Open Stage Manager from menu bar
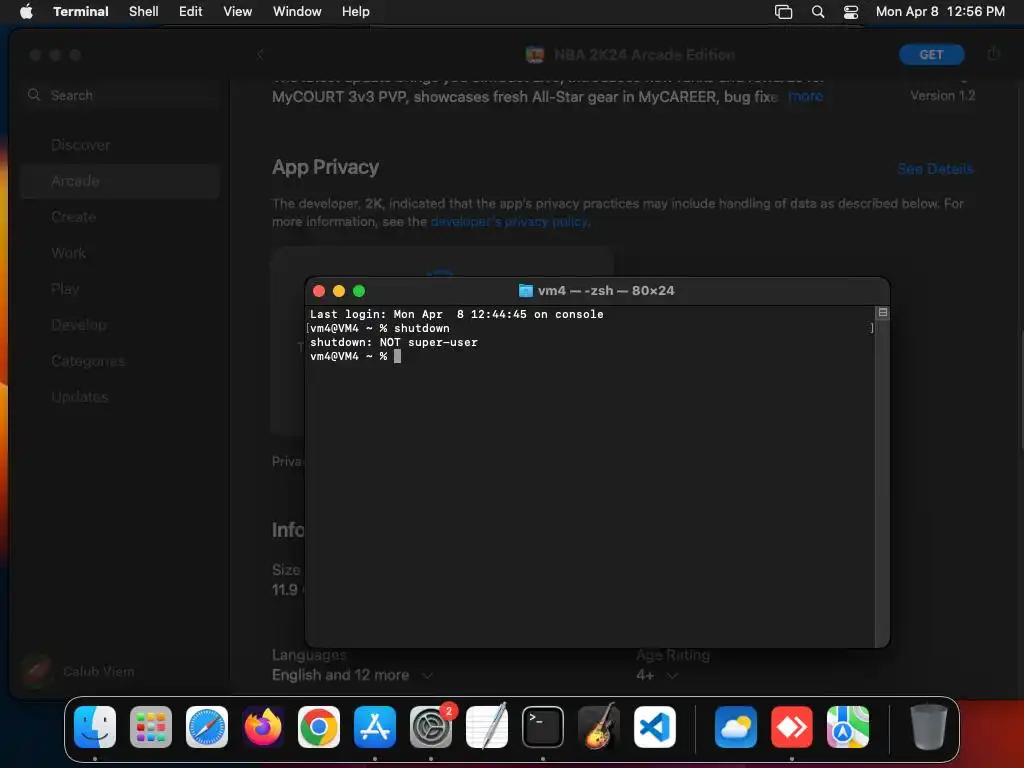The width and height of the screenshot is (1024, 768). pos(783,11)
